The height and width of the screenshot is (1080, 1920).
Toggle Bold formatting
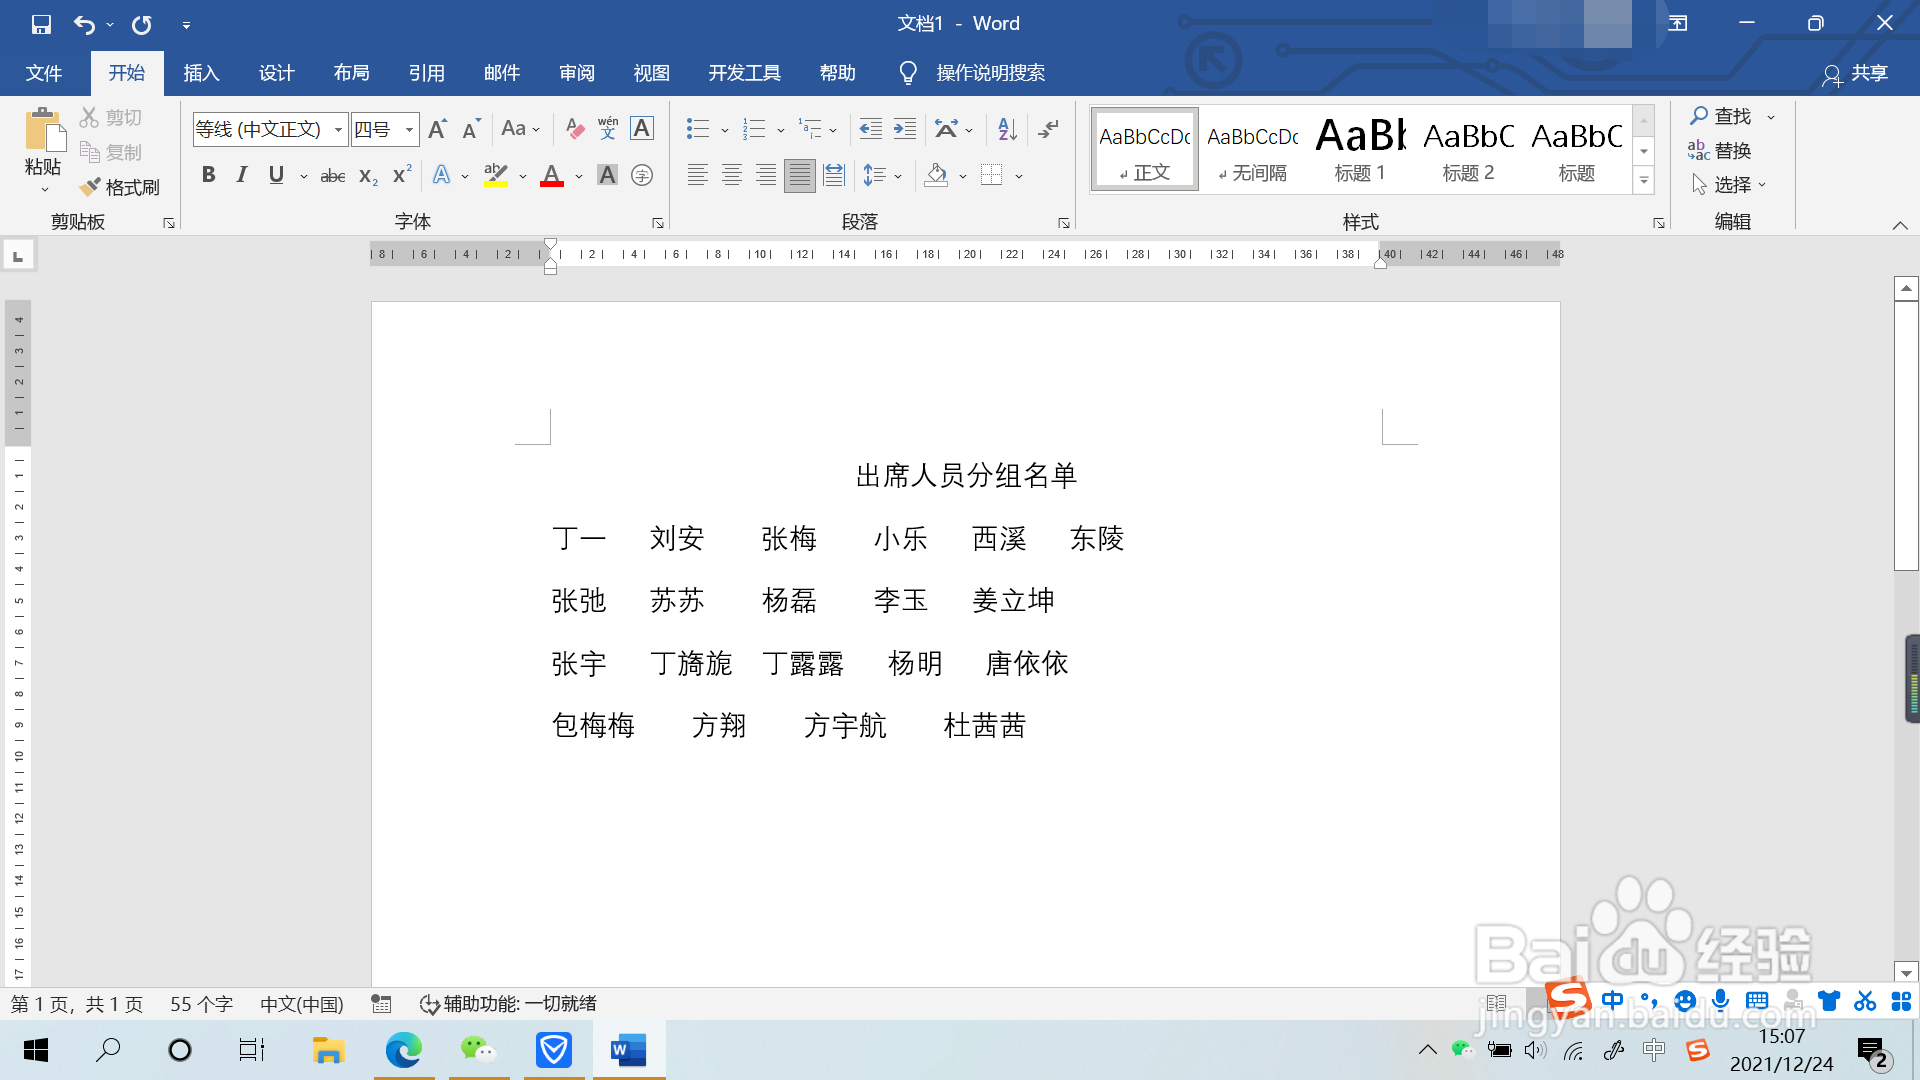point(208,175)
